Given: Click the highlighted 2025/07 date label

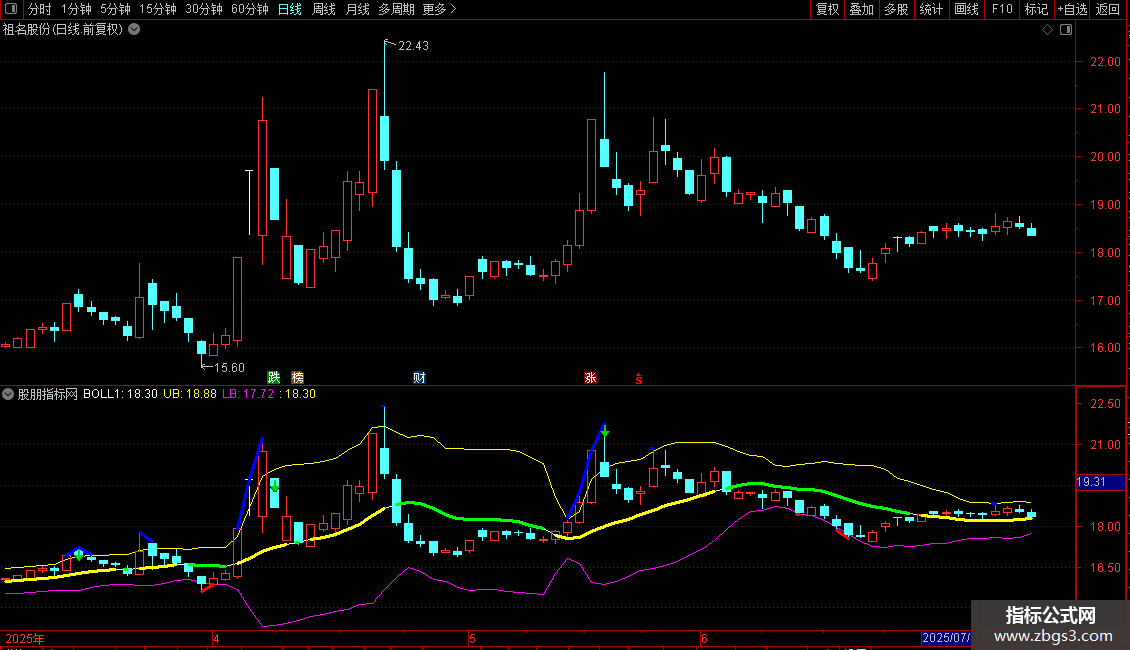Looking at the screenshot, I should coord(946,638).
